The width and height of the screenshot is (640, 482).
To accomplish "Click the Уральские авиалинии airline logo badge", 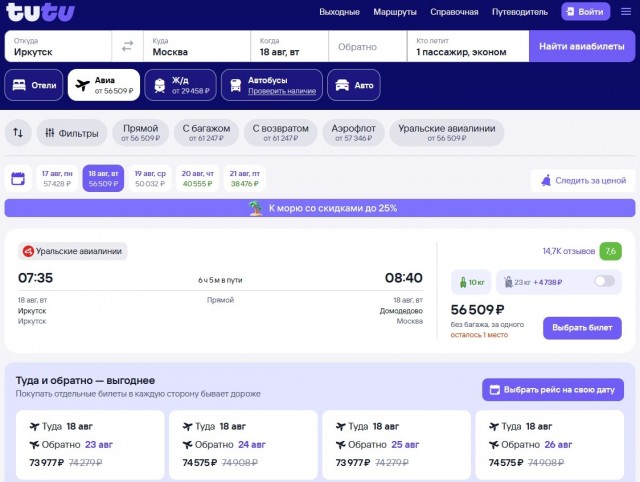I will (28, 251).
